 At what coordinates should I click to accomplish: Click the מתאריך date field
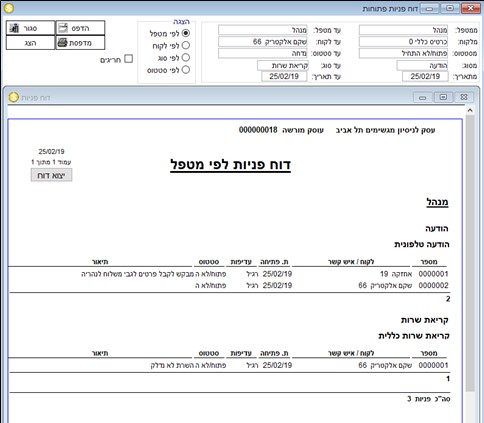pyautogui.click(x=425, y=76)
